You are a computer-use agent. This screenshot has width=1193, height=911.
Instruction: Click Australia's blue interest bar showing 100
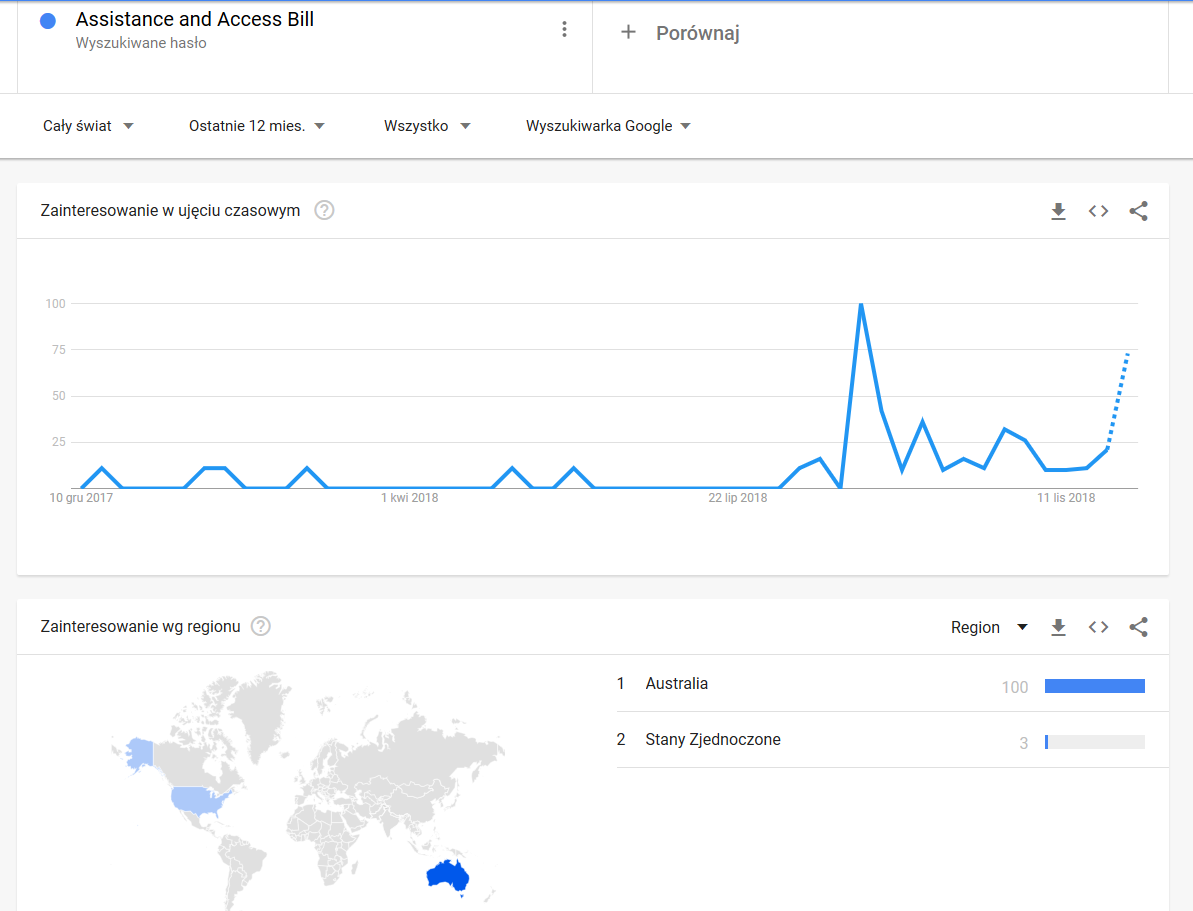pos(1094,685)
